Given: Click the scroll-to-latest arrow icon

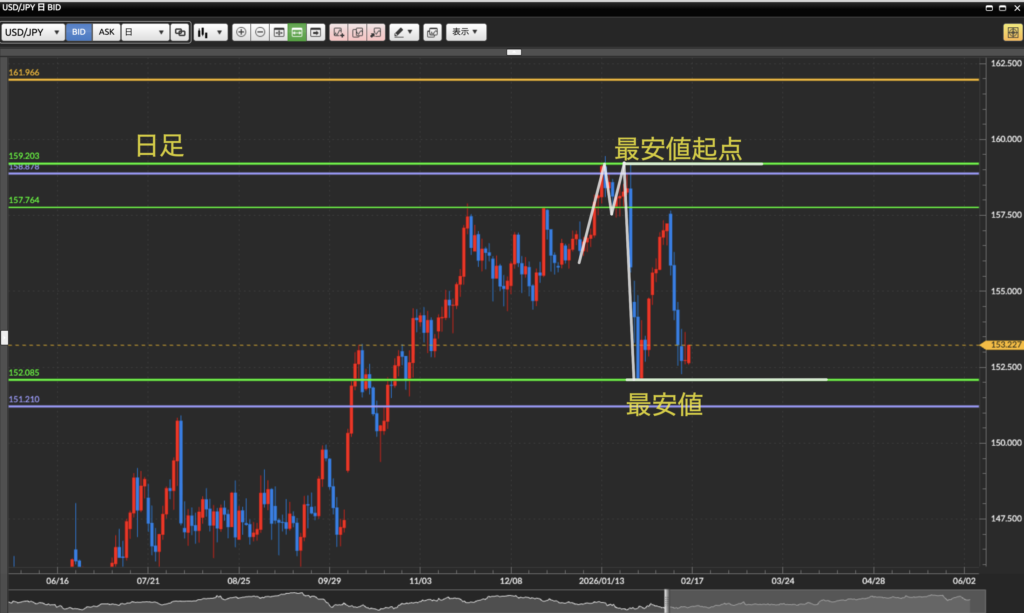Looking at the screenshot, I should pyautogui.click(x=315, y=32).
